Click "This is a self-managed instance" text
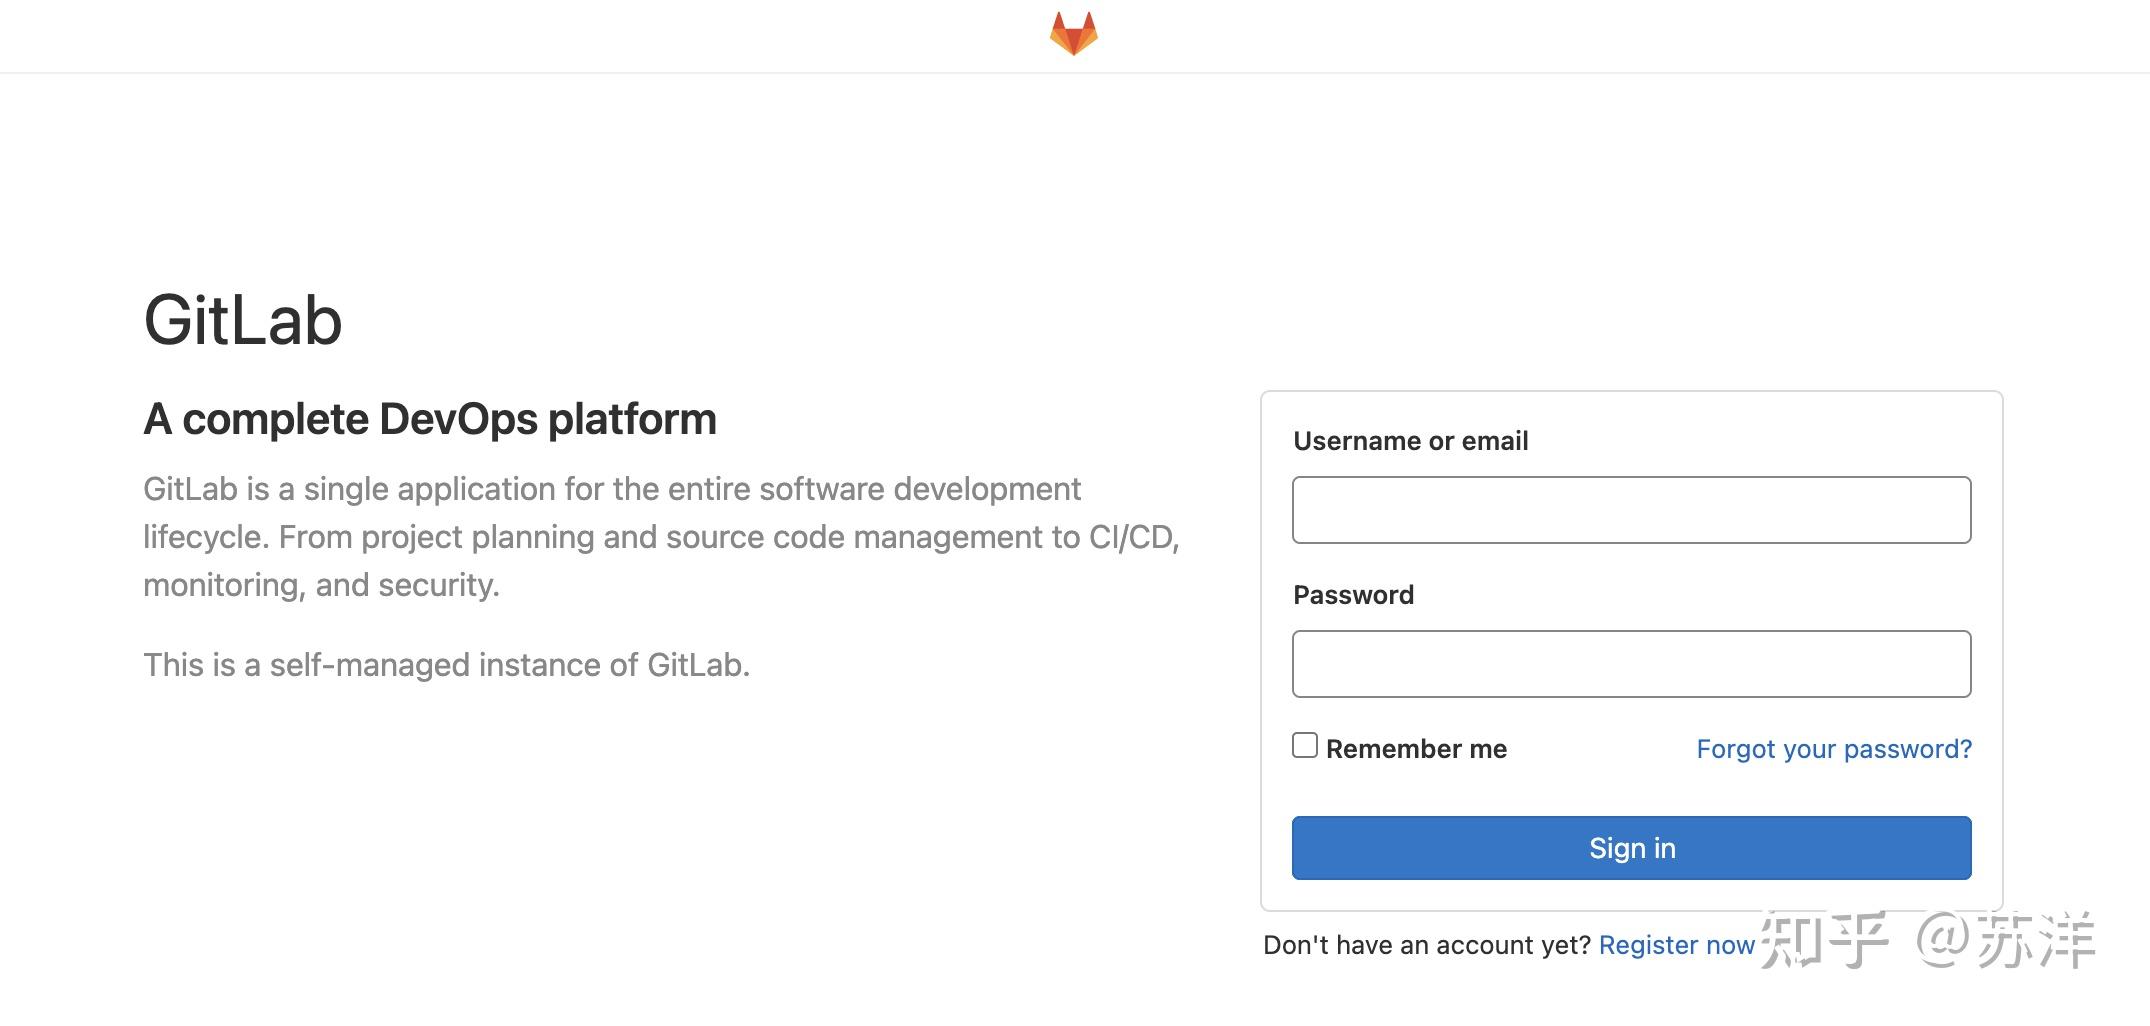 point(446,665)
